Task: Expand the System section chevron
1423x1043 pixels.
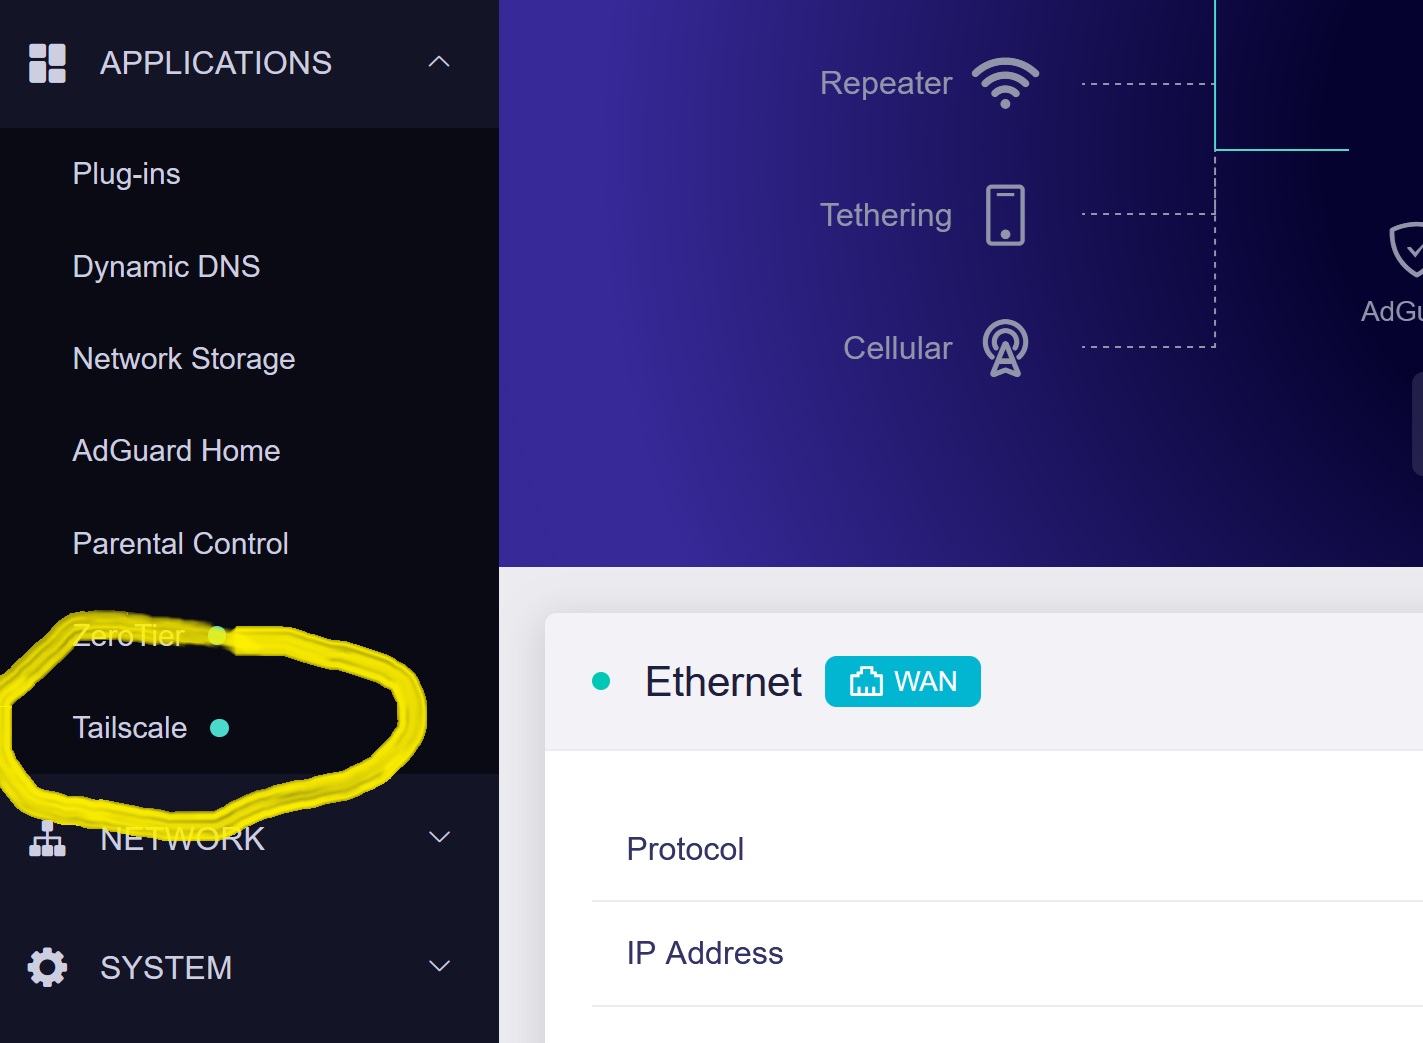Action: 439,966
